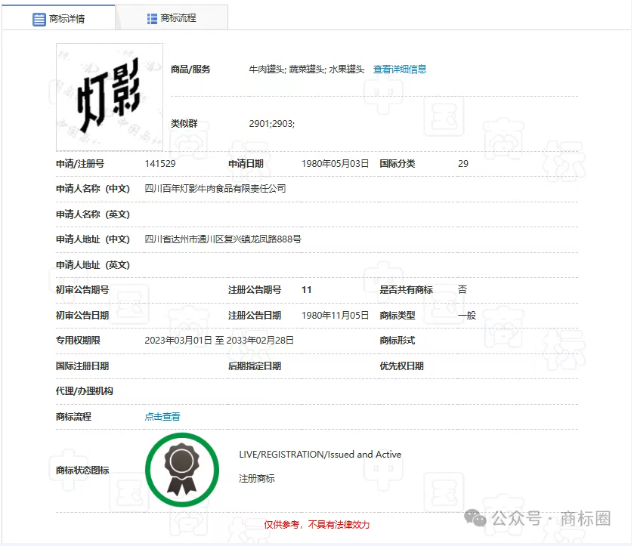Viewport: 632px width, 546px height.
Task: Click the 注册公告日期 value 1980年11月05日
Action: click(x=335, y=315)
